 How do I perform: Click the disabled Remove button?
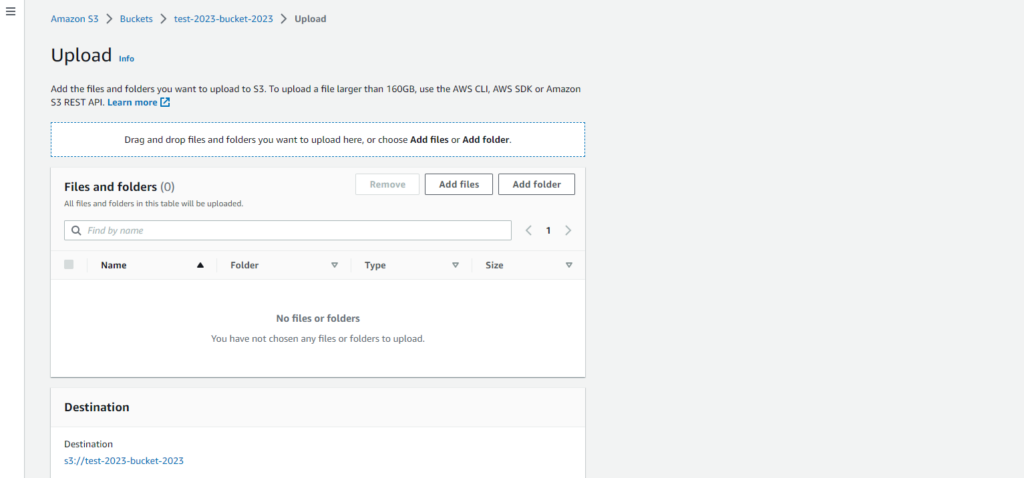(x=387, y=184)
